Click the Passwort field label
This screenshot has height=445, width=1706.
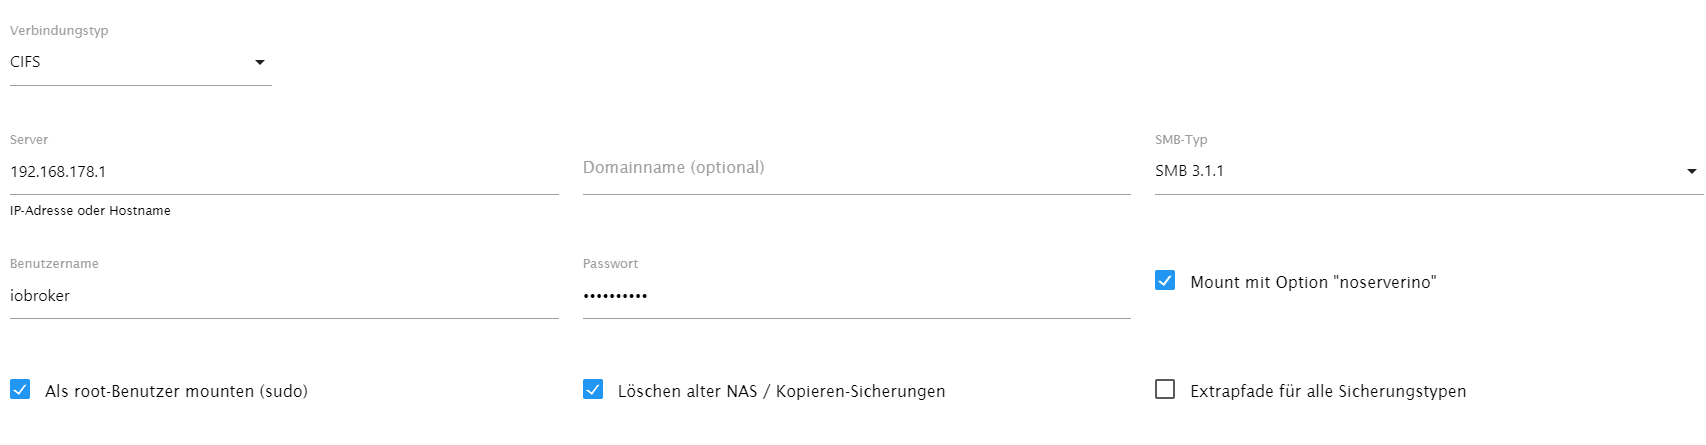610,264
